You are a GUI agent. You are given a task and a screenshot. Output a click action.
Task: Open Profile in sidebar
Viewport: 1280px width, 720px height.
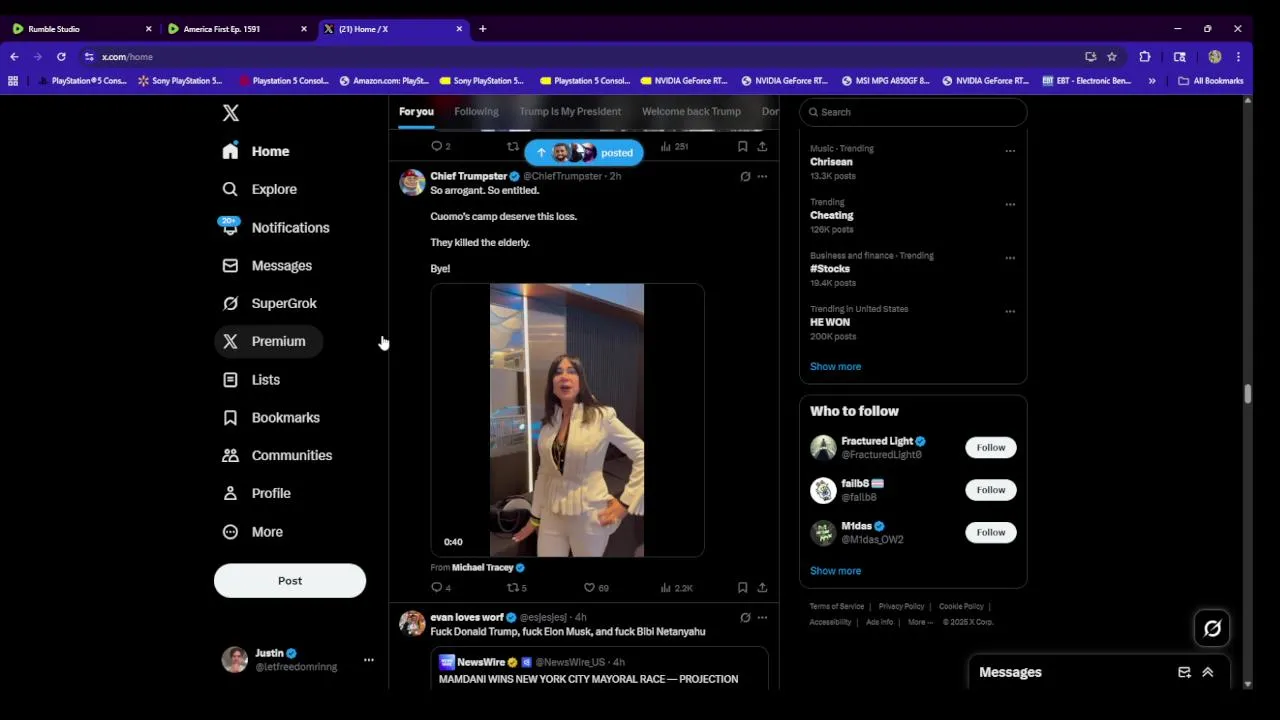tap(257, 493)
